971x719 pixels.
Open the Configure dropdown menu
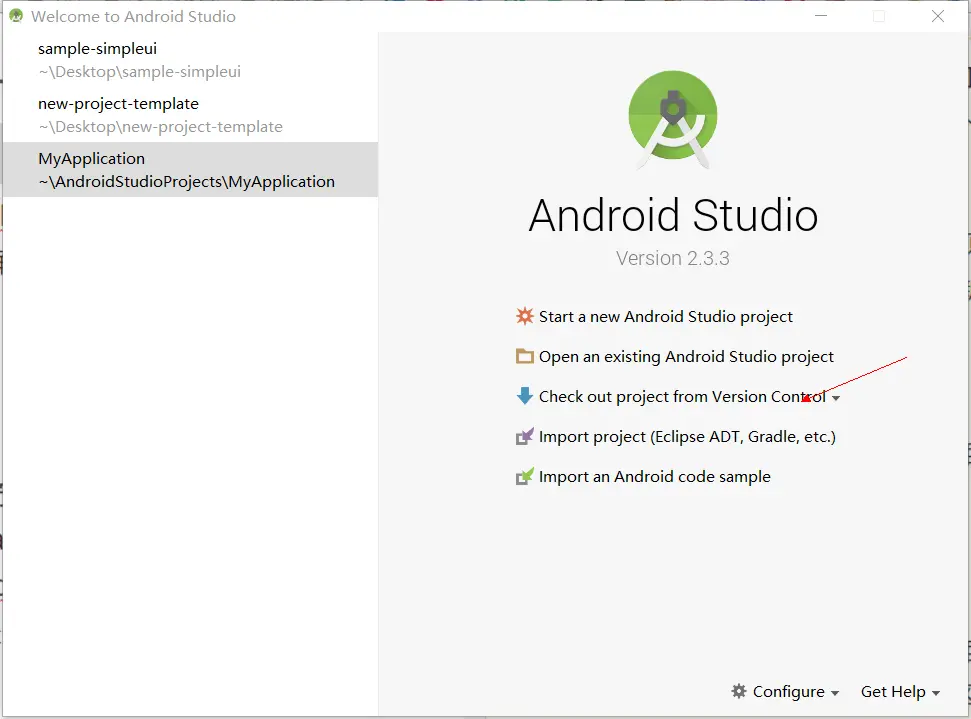click(785, 692)
